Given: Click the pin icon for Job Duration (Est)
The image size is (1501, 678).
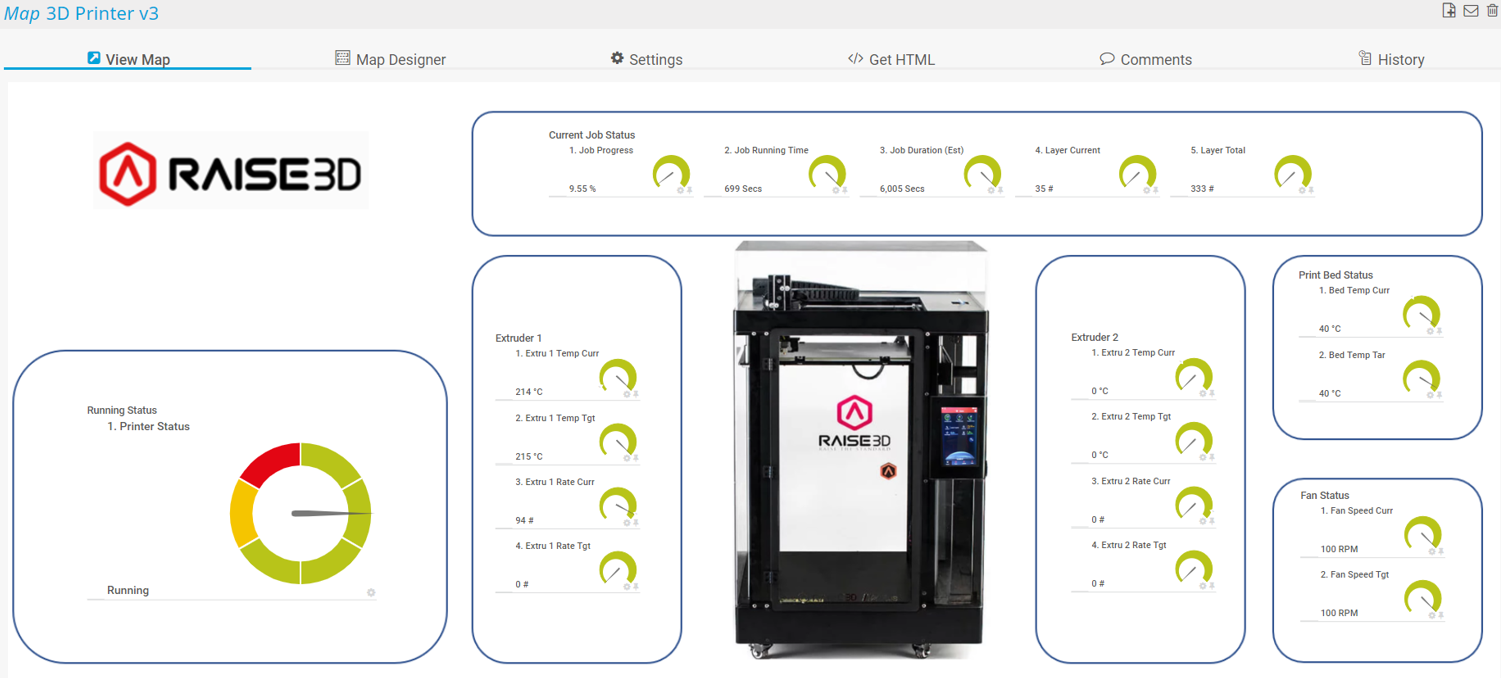Looking at the screenshot, I should (1001, 190).
